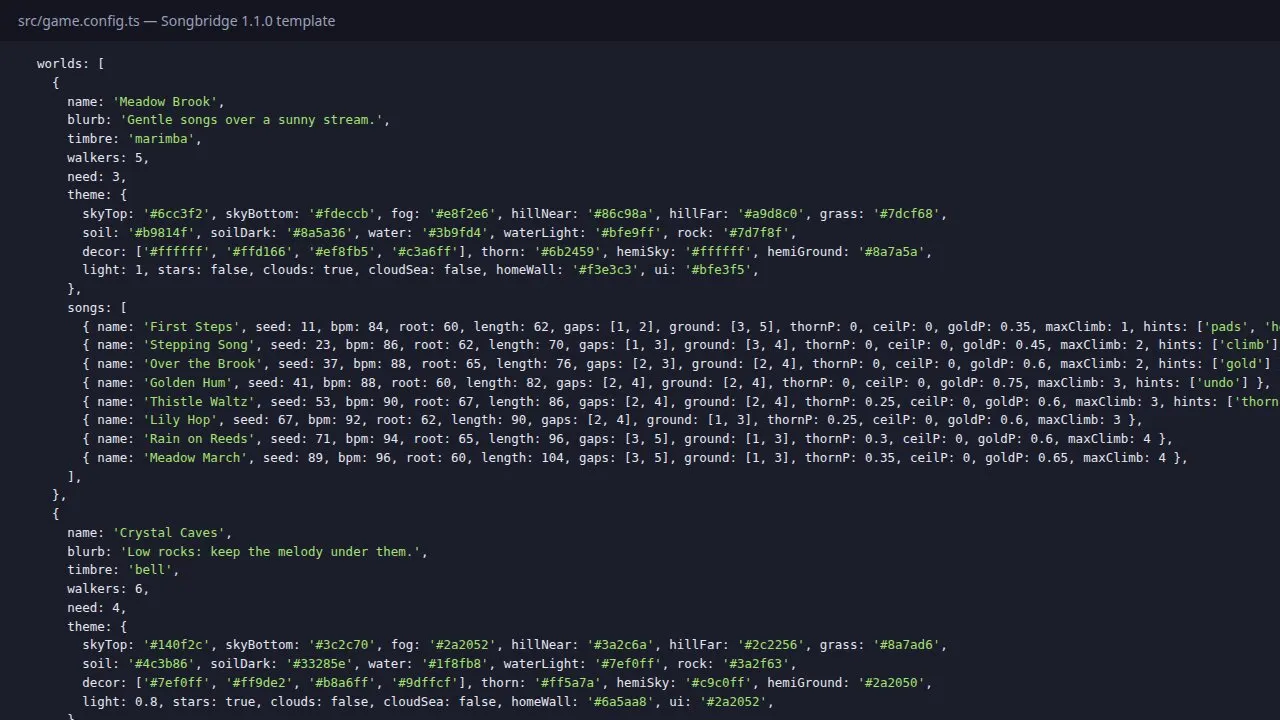Click the blurb 'Gentle songs over a sunny stream.'
Screen dimensions: 1280x720
click(x=251, y=120)
